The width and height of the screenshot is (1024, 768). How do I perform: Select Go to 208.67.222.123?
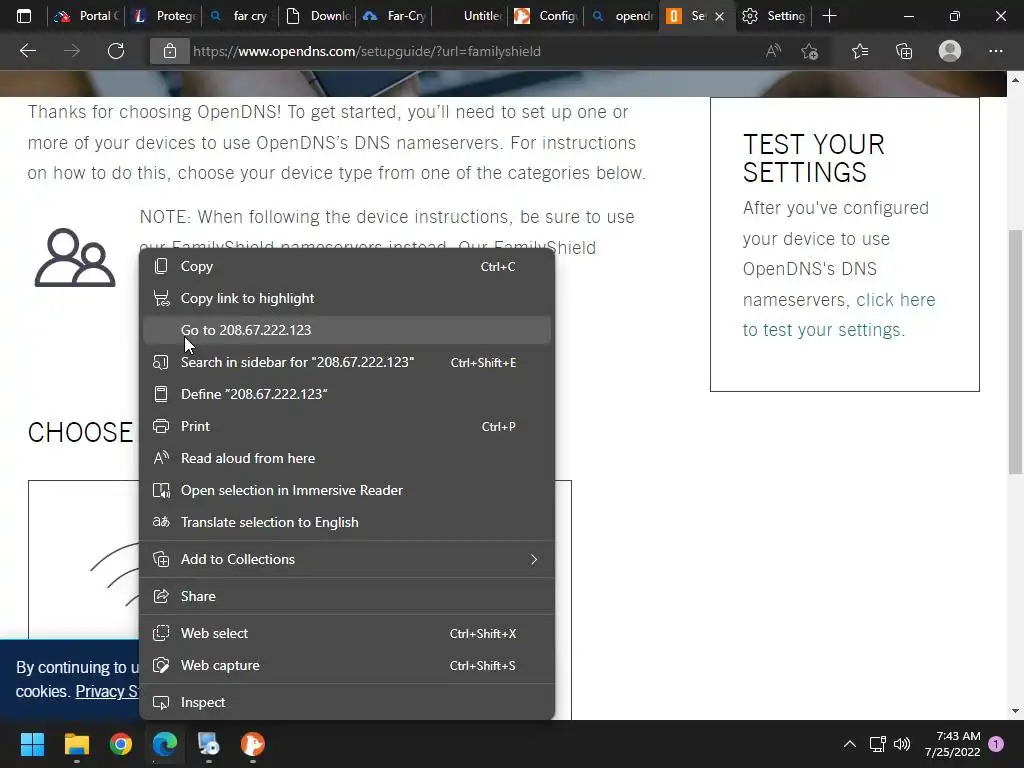pos(347,330)
